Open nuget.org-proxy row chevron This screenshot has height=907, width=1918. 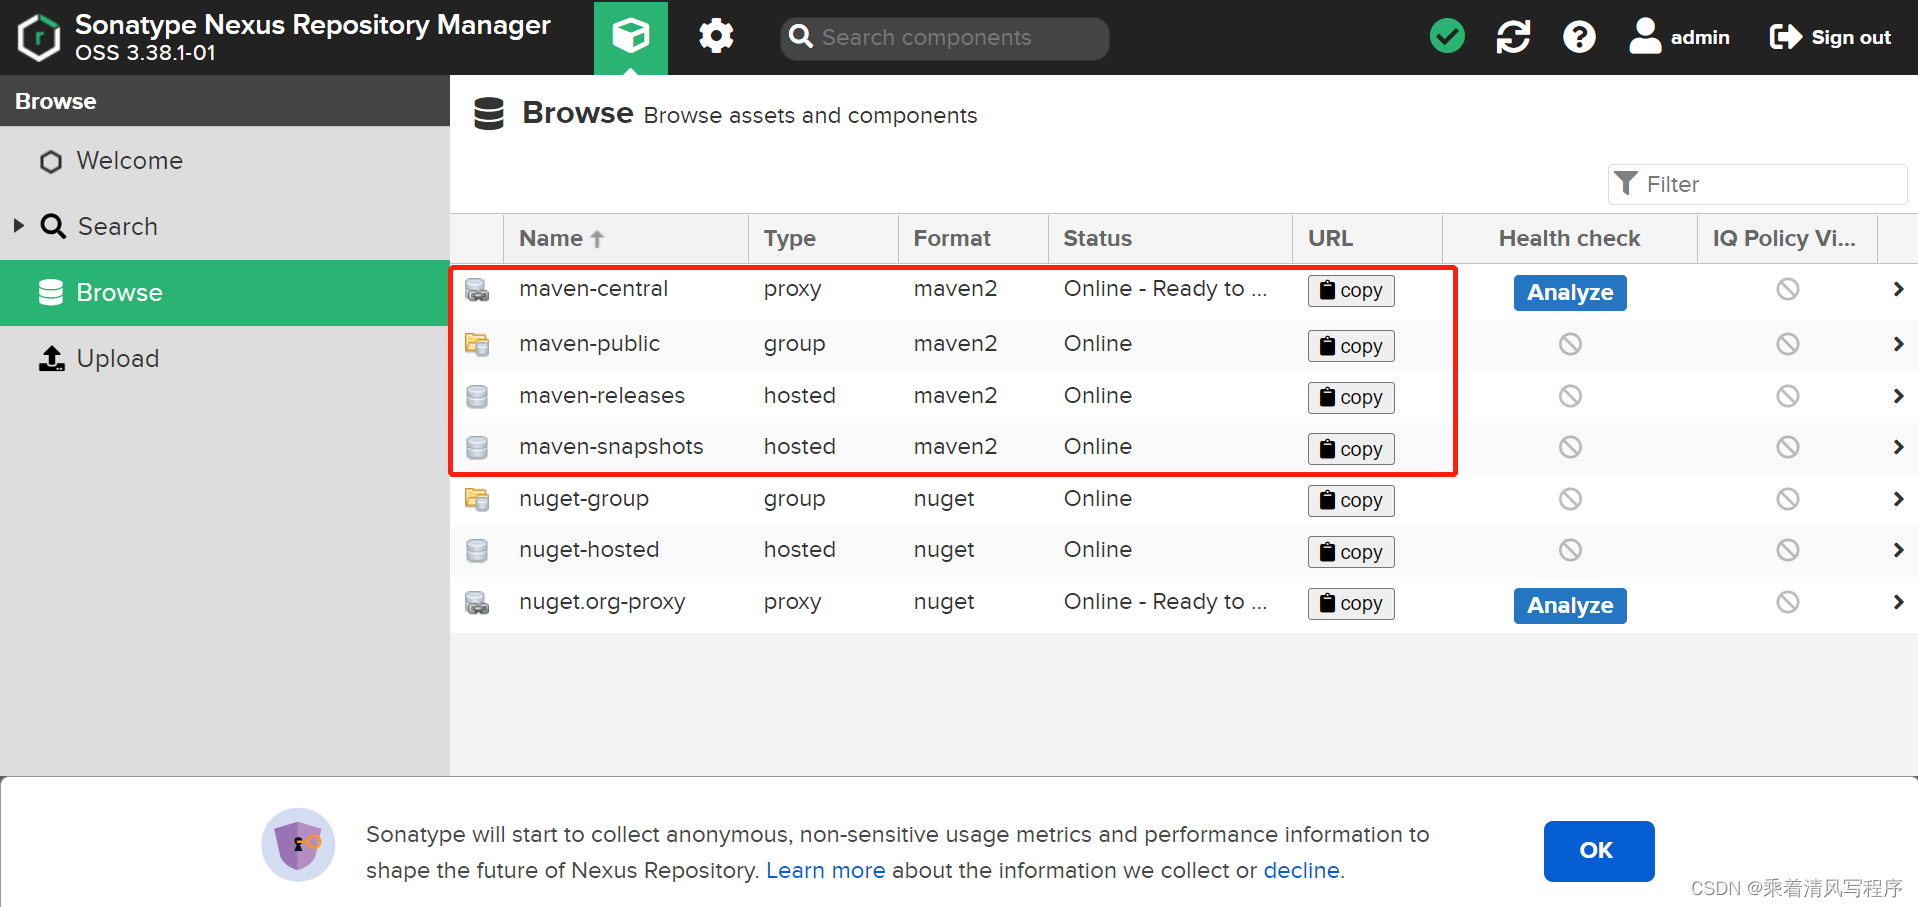click(1898, 602)
